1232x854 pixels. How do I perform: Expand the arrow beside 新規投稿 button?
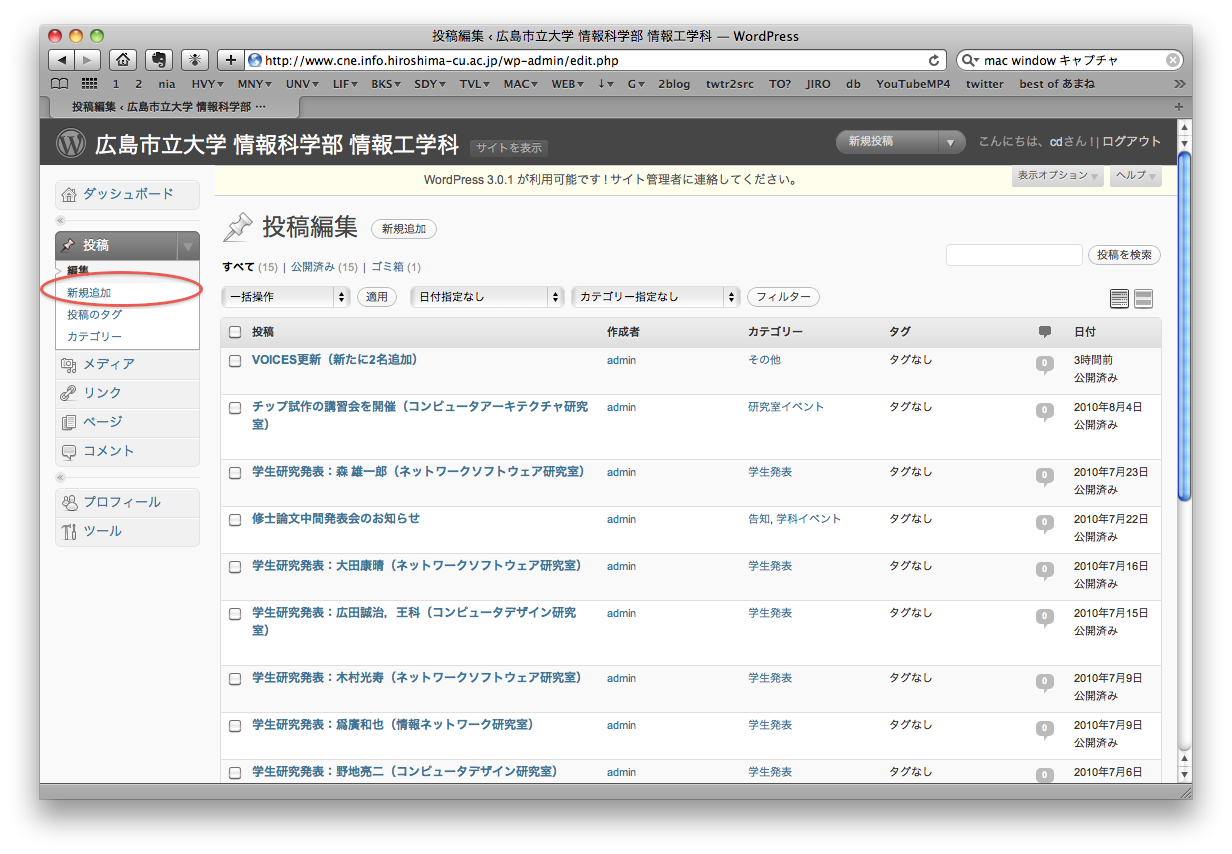(x=951, y=143)
